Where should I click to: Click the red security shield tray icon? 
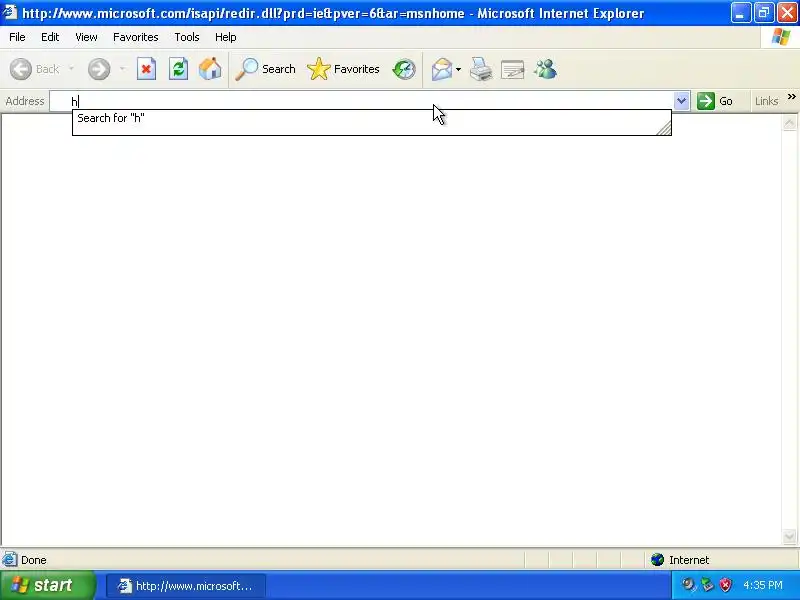tap(725, 585)
